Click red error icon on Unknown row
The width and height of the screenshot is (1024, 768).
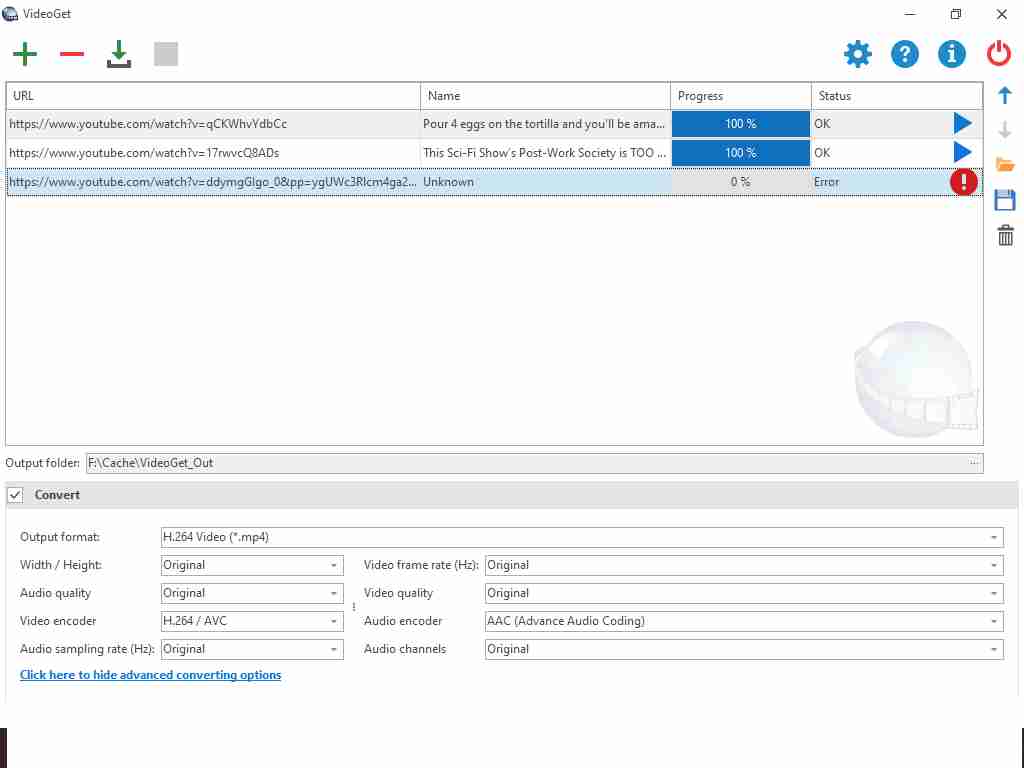coord(963,182)
